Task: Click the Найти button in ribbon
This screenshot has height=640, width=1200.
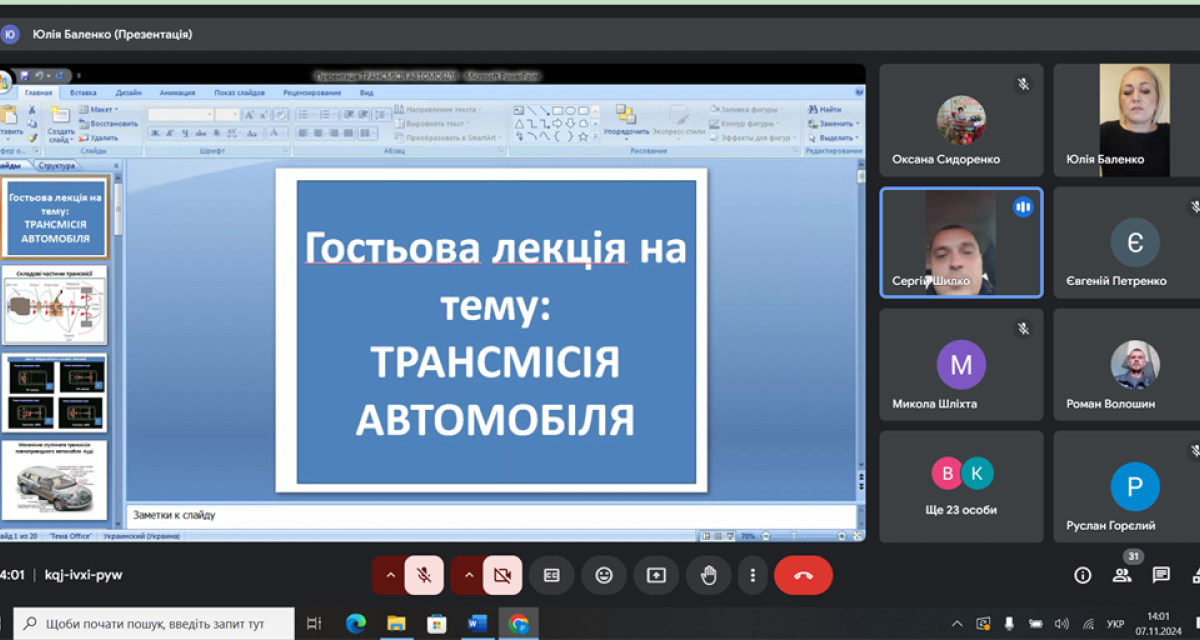Action: coord(825,109)
